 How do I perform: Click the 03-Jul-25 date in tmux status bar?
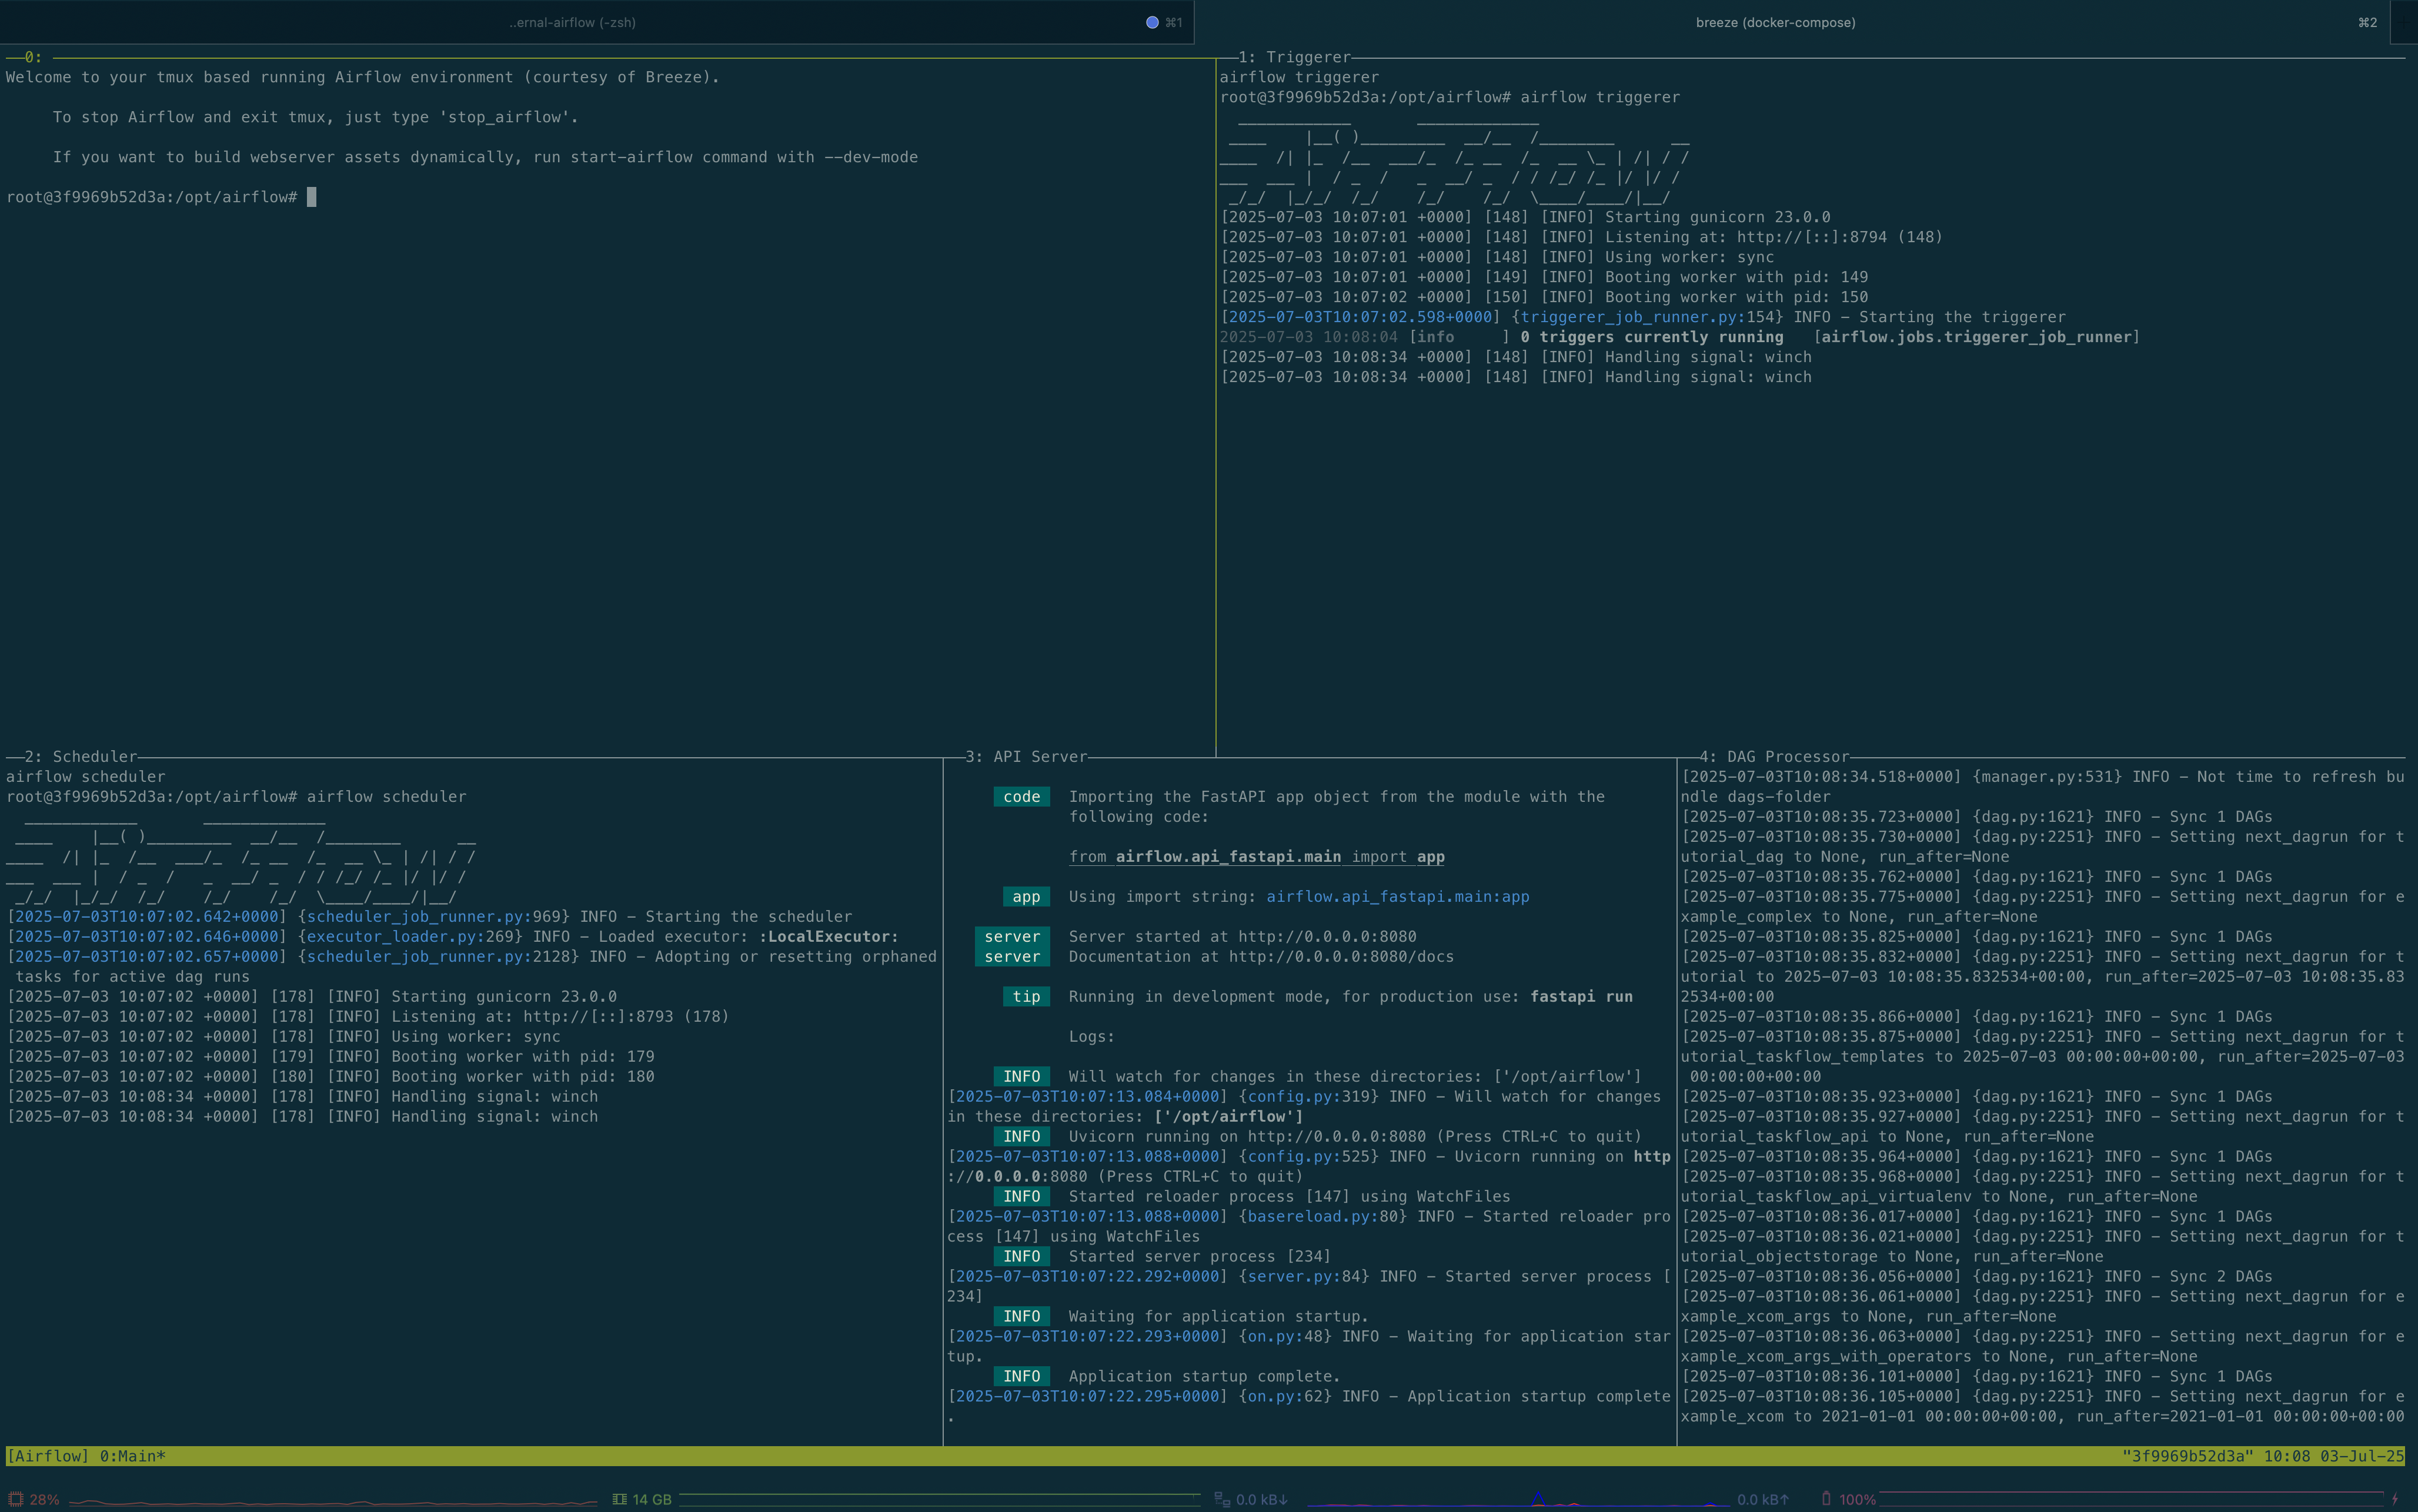pos(2362,1456)
